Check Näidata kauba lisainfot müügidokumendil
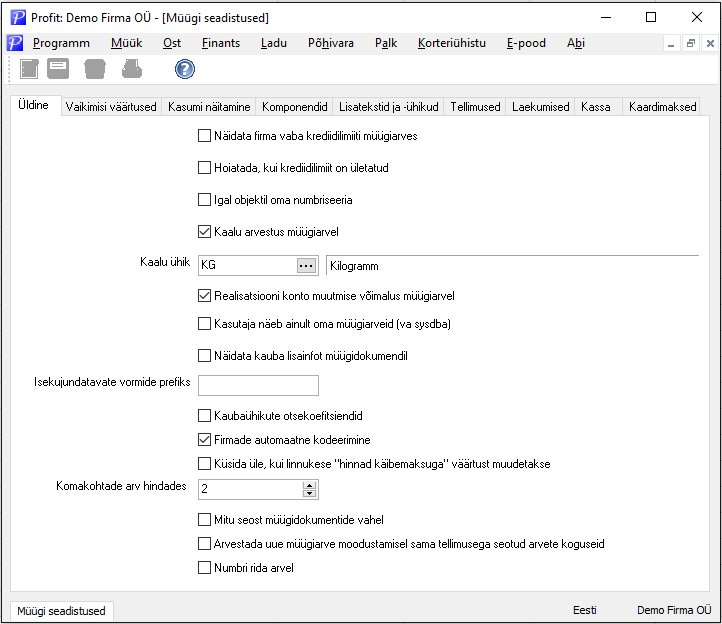This screenshot has height=624, width=722. click(x=204, y=356)
